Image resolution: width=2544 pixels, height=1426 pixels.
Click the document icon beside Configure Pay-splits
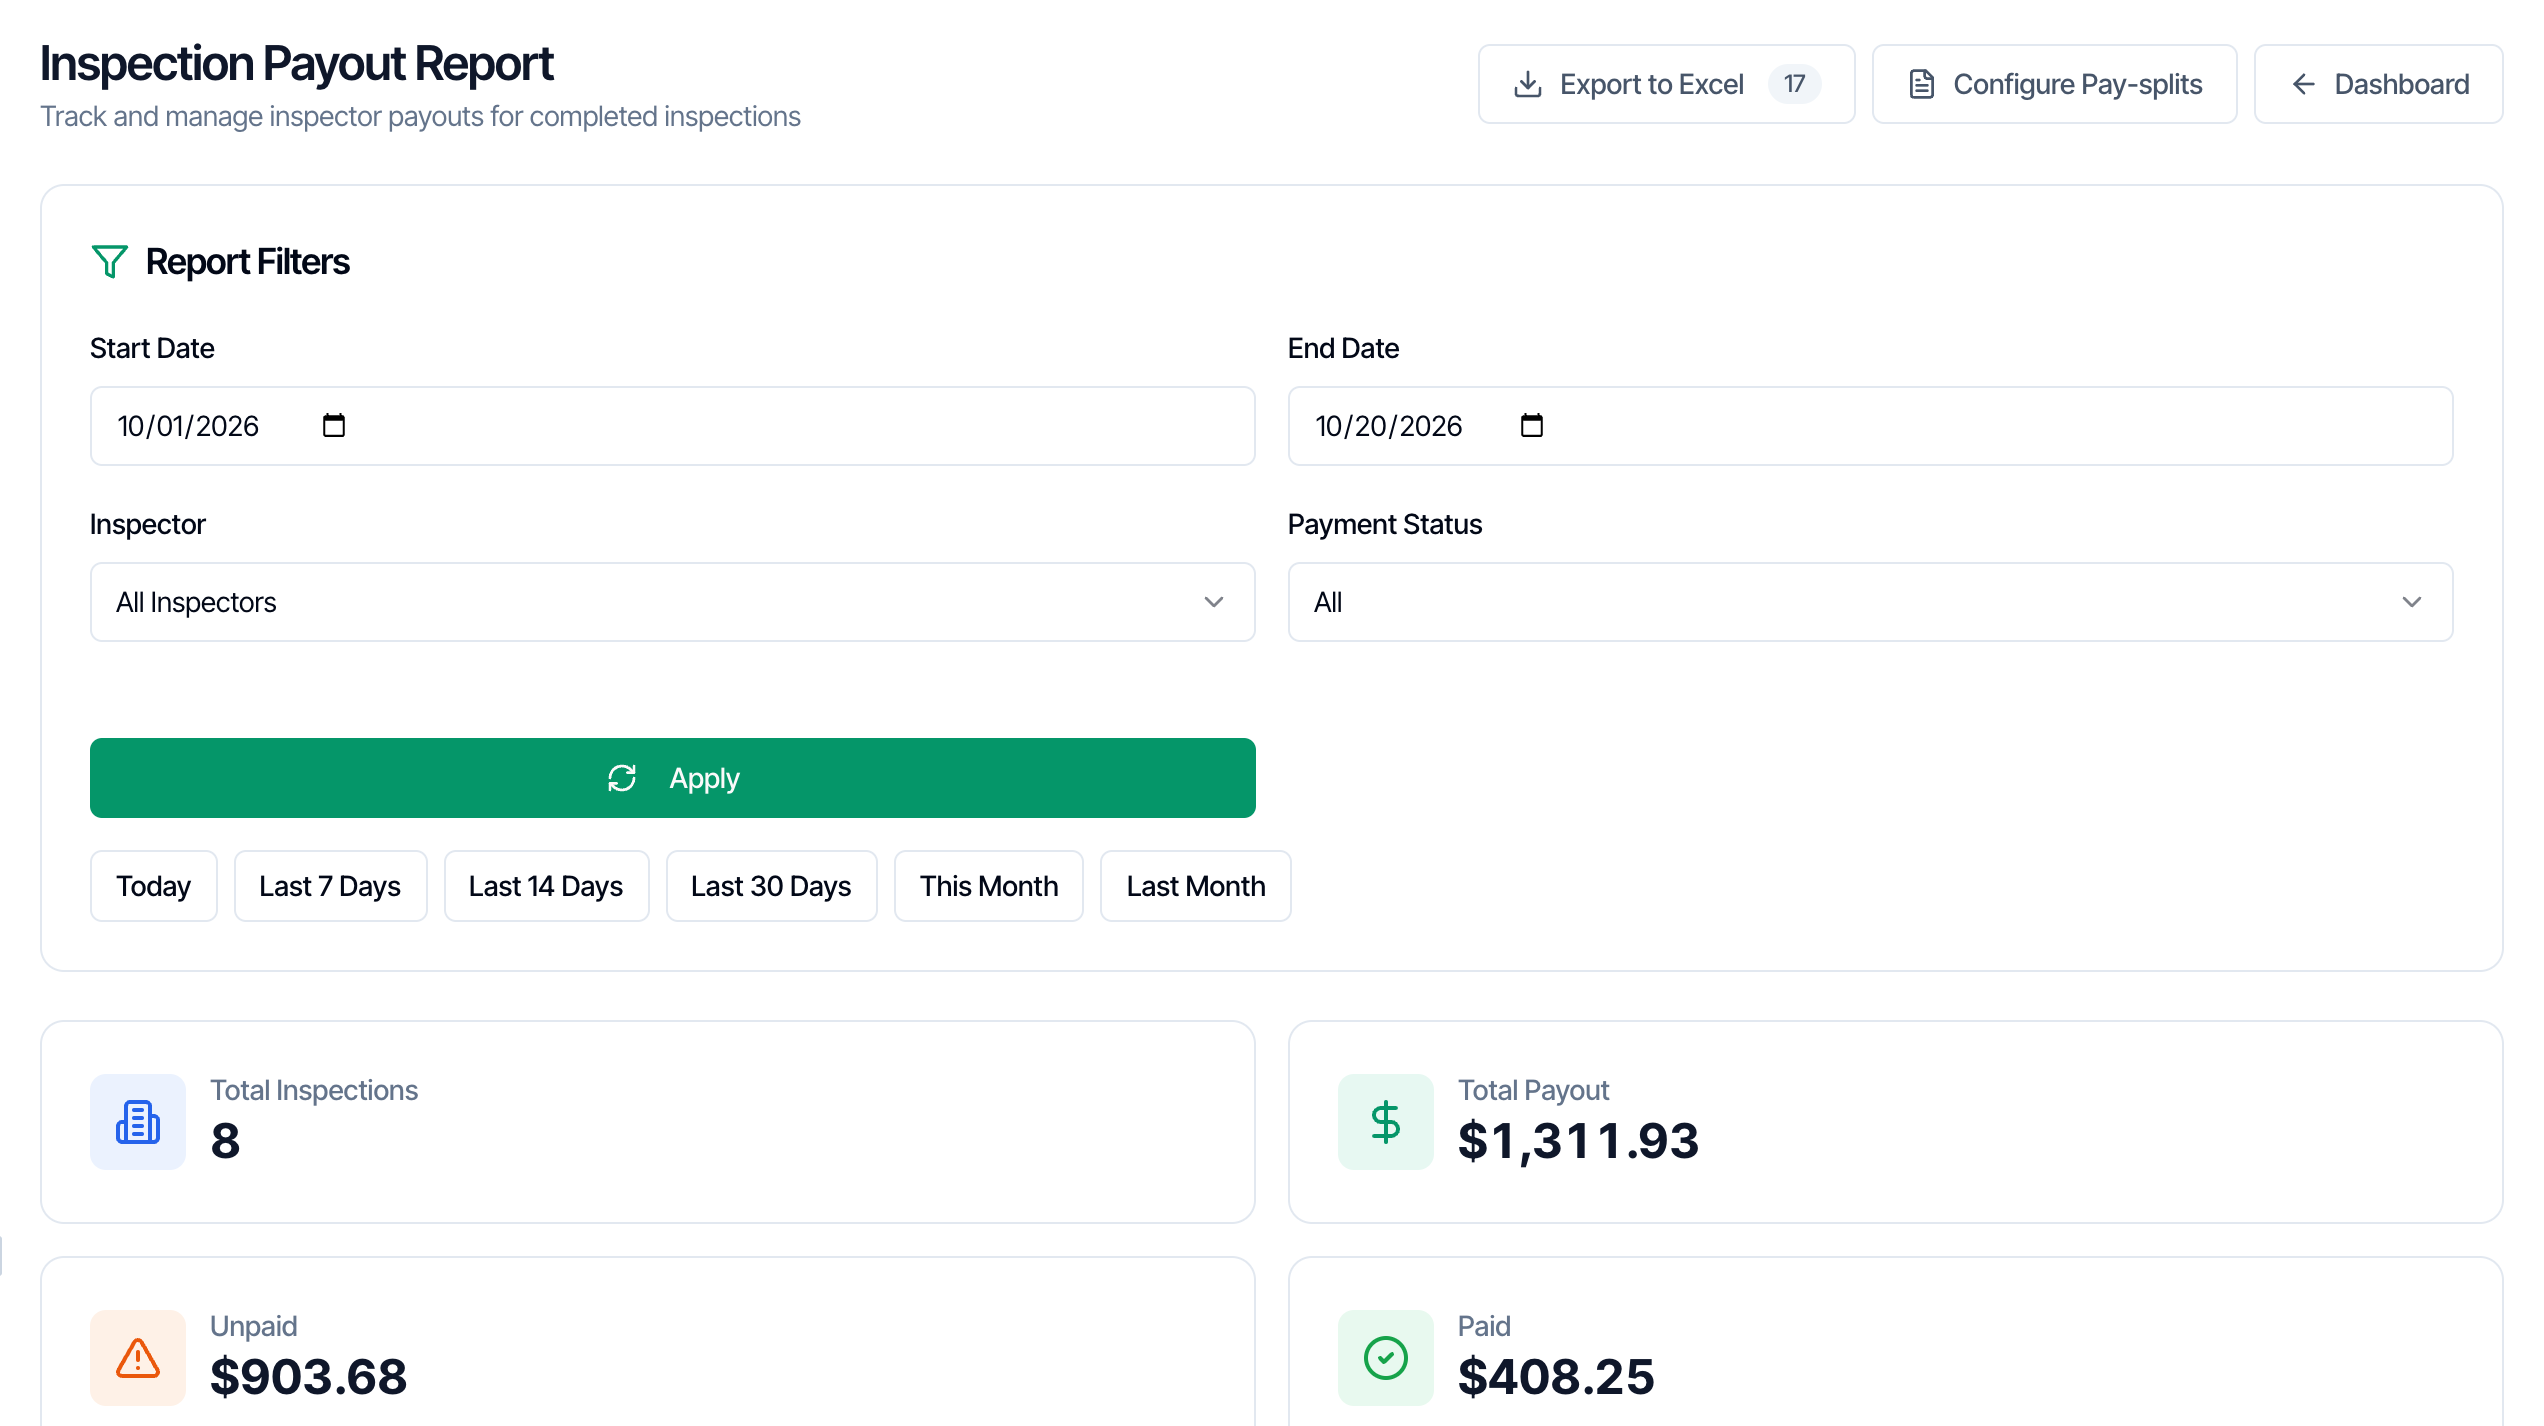click(1921, 84)
